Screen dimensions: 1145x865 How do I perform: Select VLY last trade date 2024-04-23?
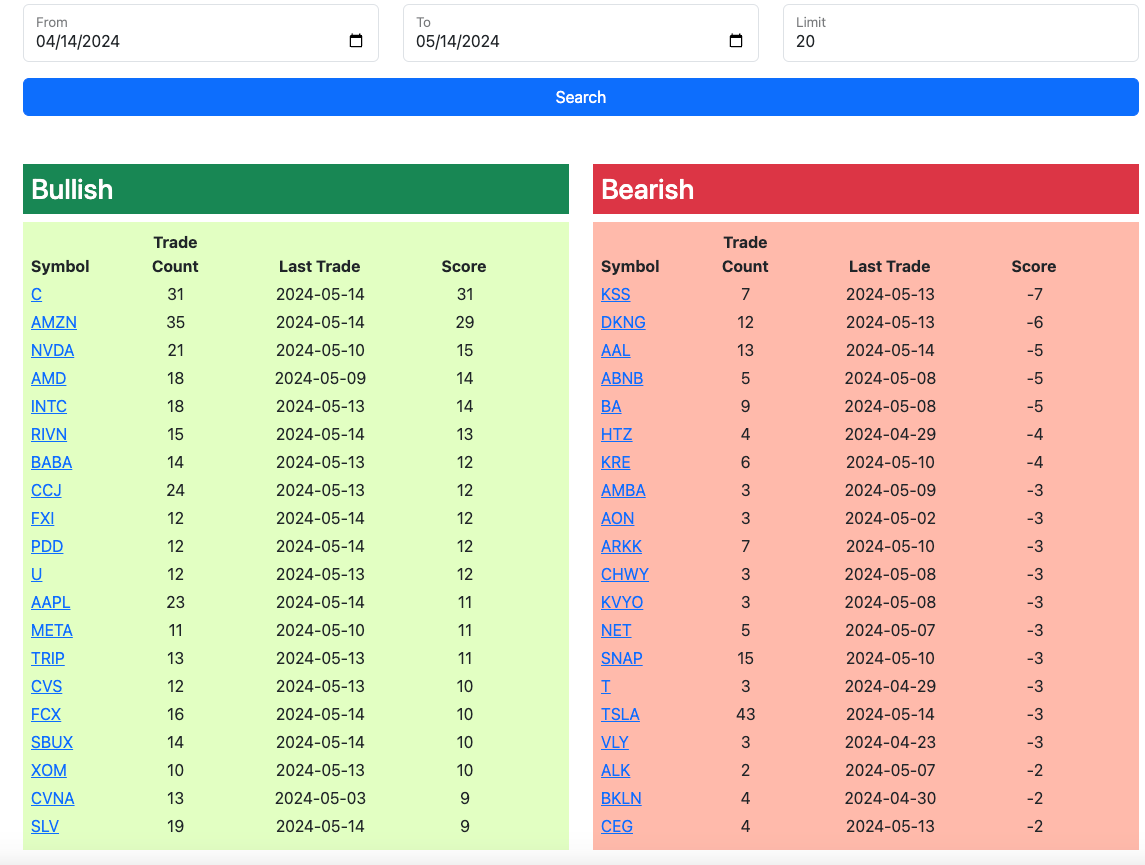(890, 742)
